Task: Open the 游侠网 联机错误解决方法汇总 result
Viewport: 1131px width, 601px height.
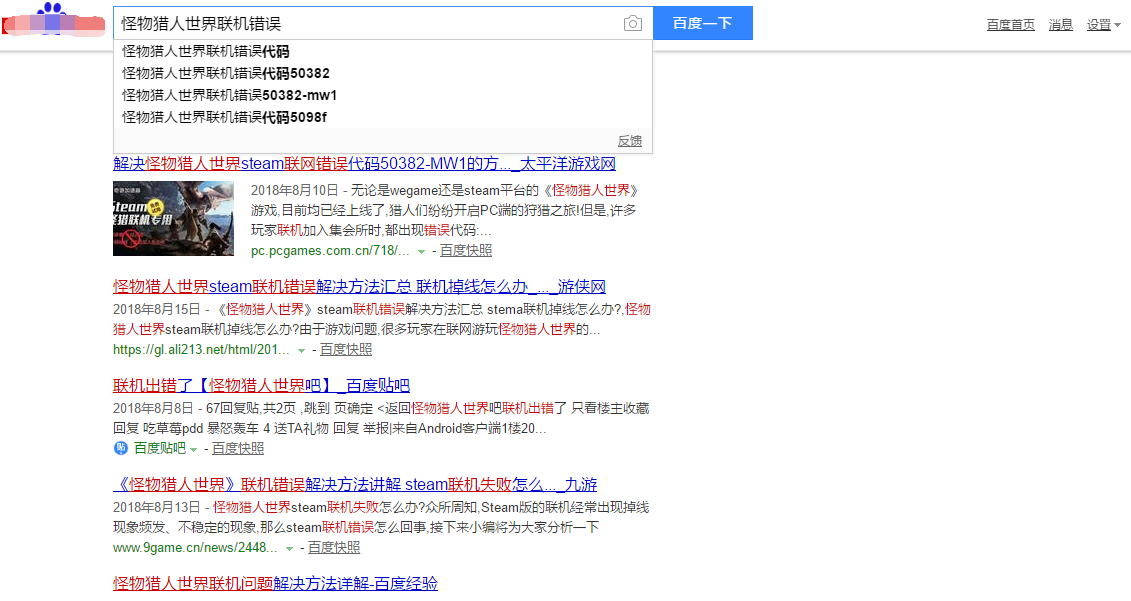Action: tap(359, 286)
